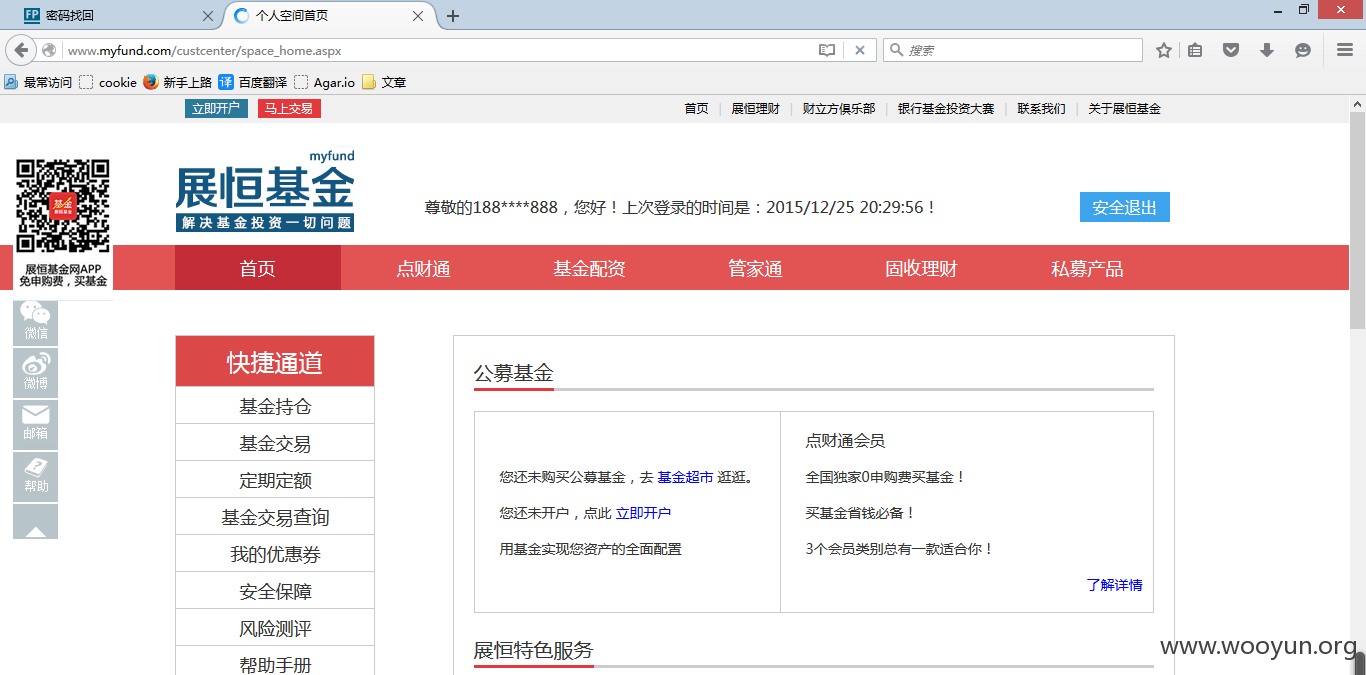The image size is (1366, 675).
Task: Click the 搜索 search box
Action: point(1012,50)
